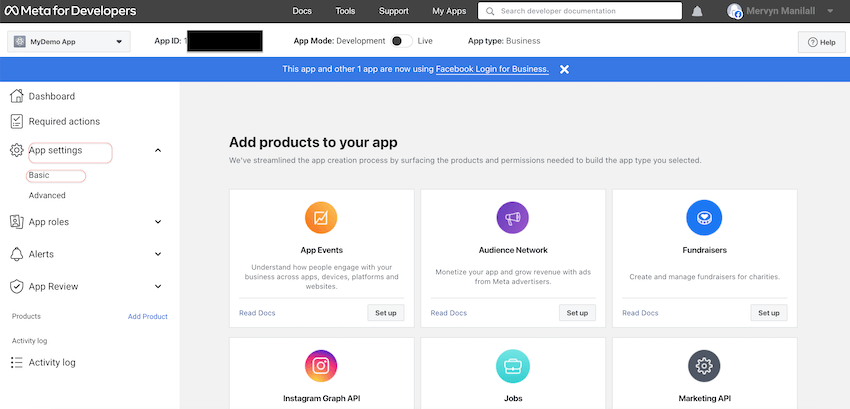Viewport: 850px width, 409px height.
Task: Dismiss the blue banner with X icon
Action: (x=564, y=69)
